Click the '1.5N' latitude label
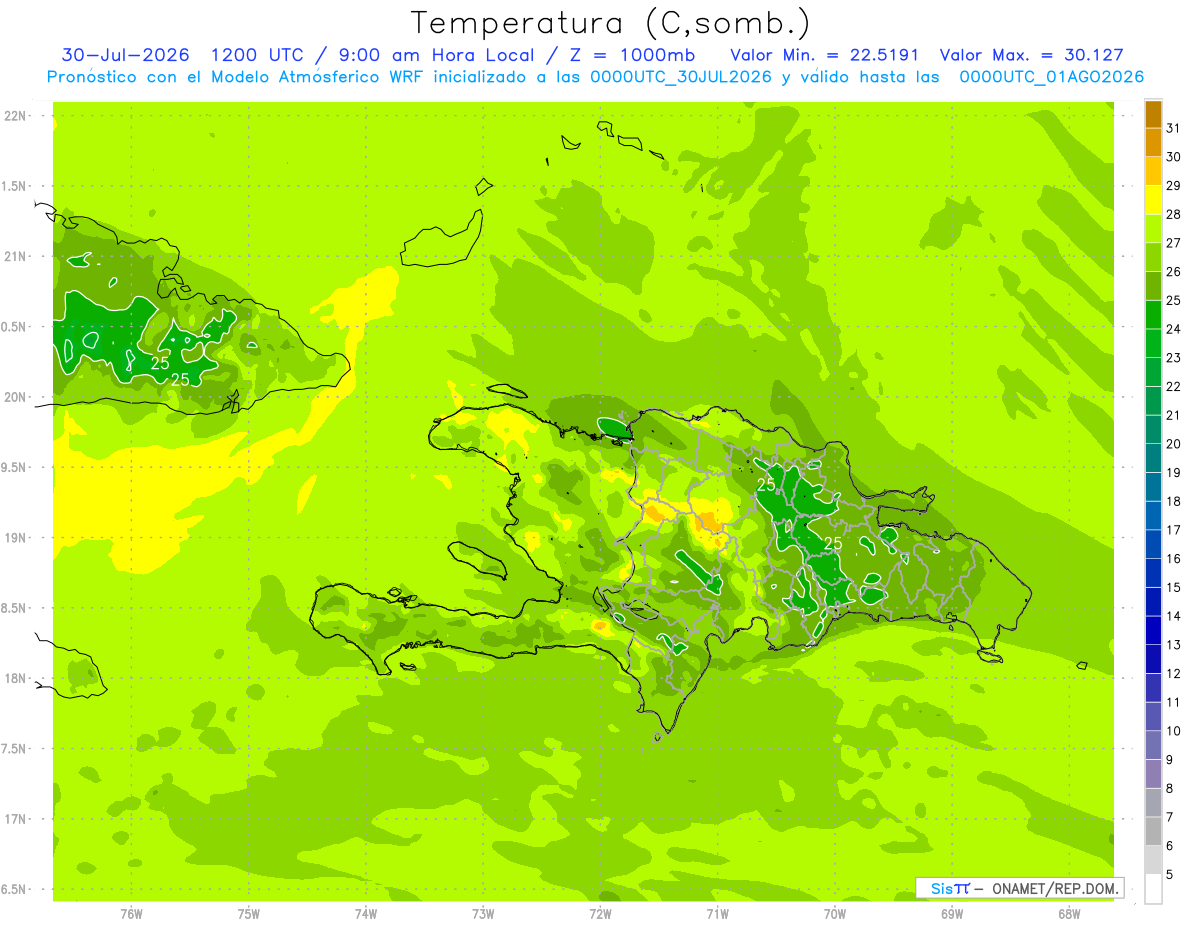This screenshot has height=927, width=1200. (15, 186)
